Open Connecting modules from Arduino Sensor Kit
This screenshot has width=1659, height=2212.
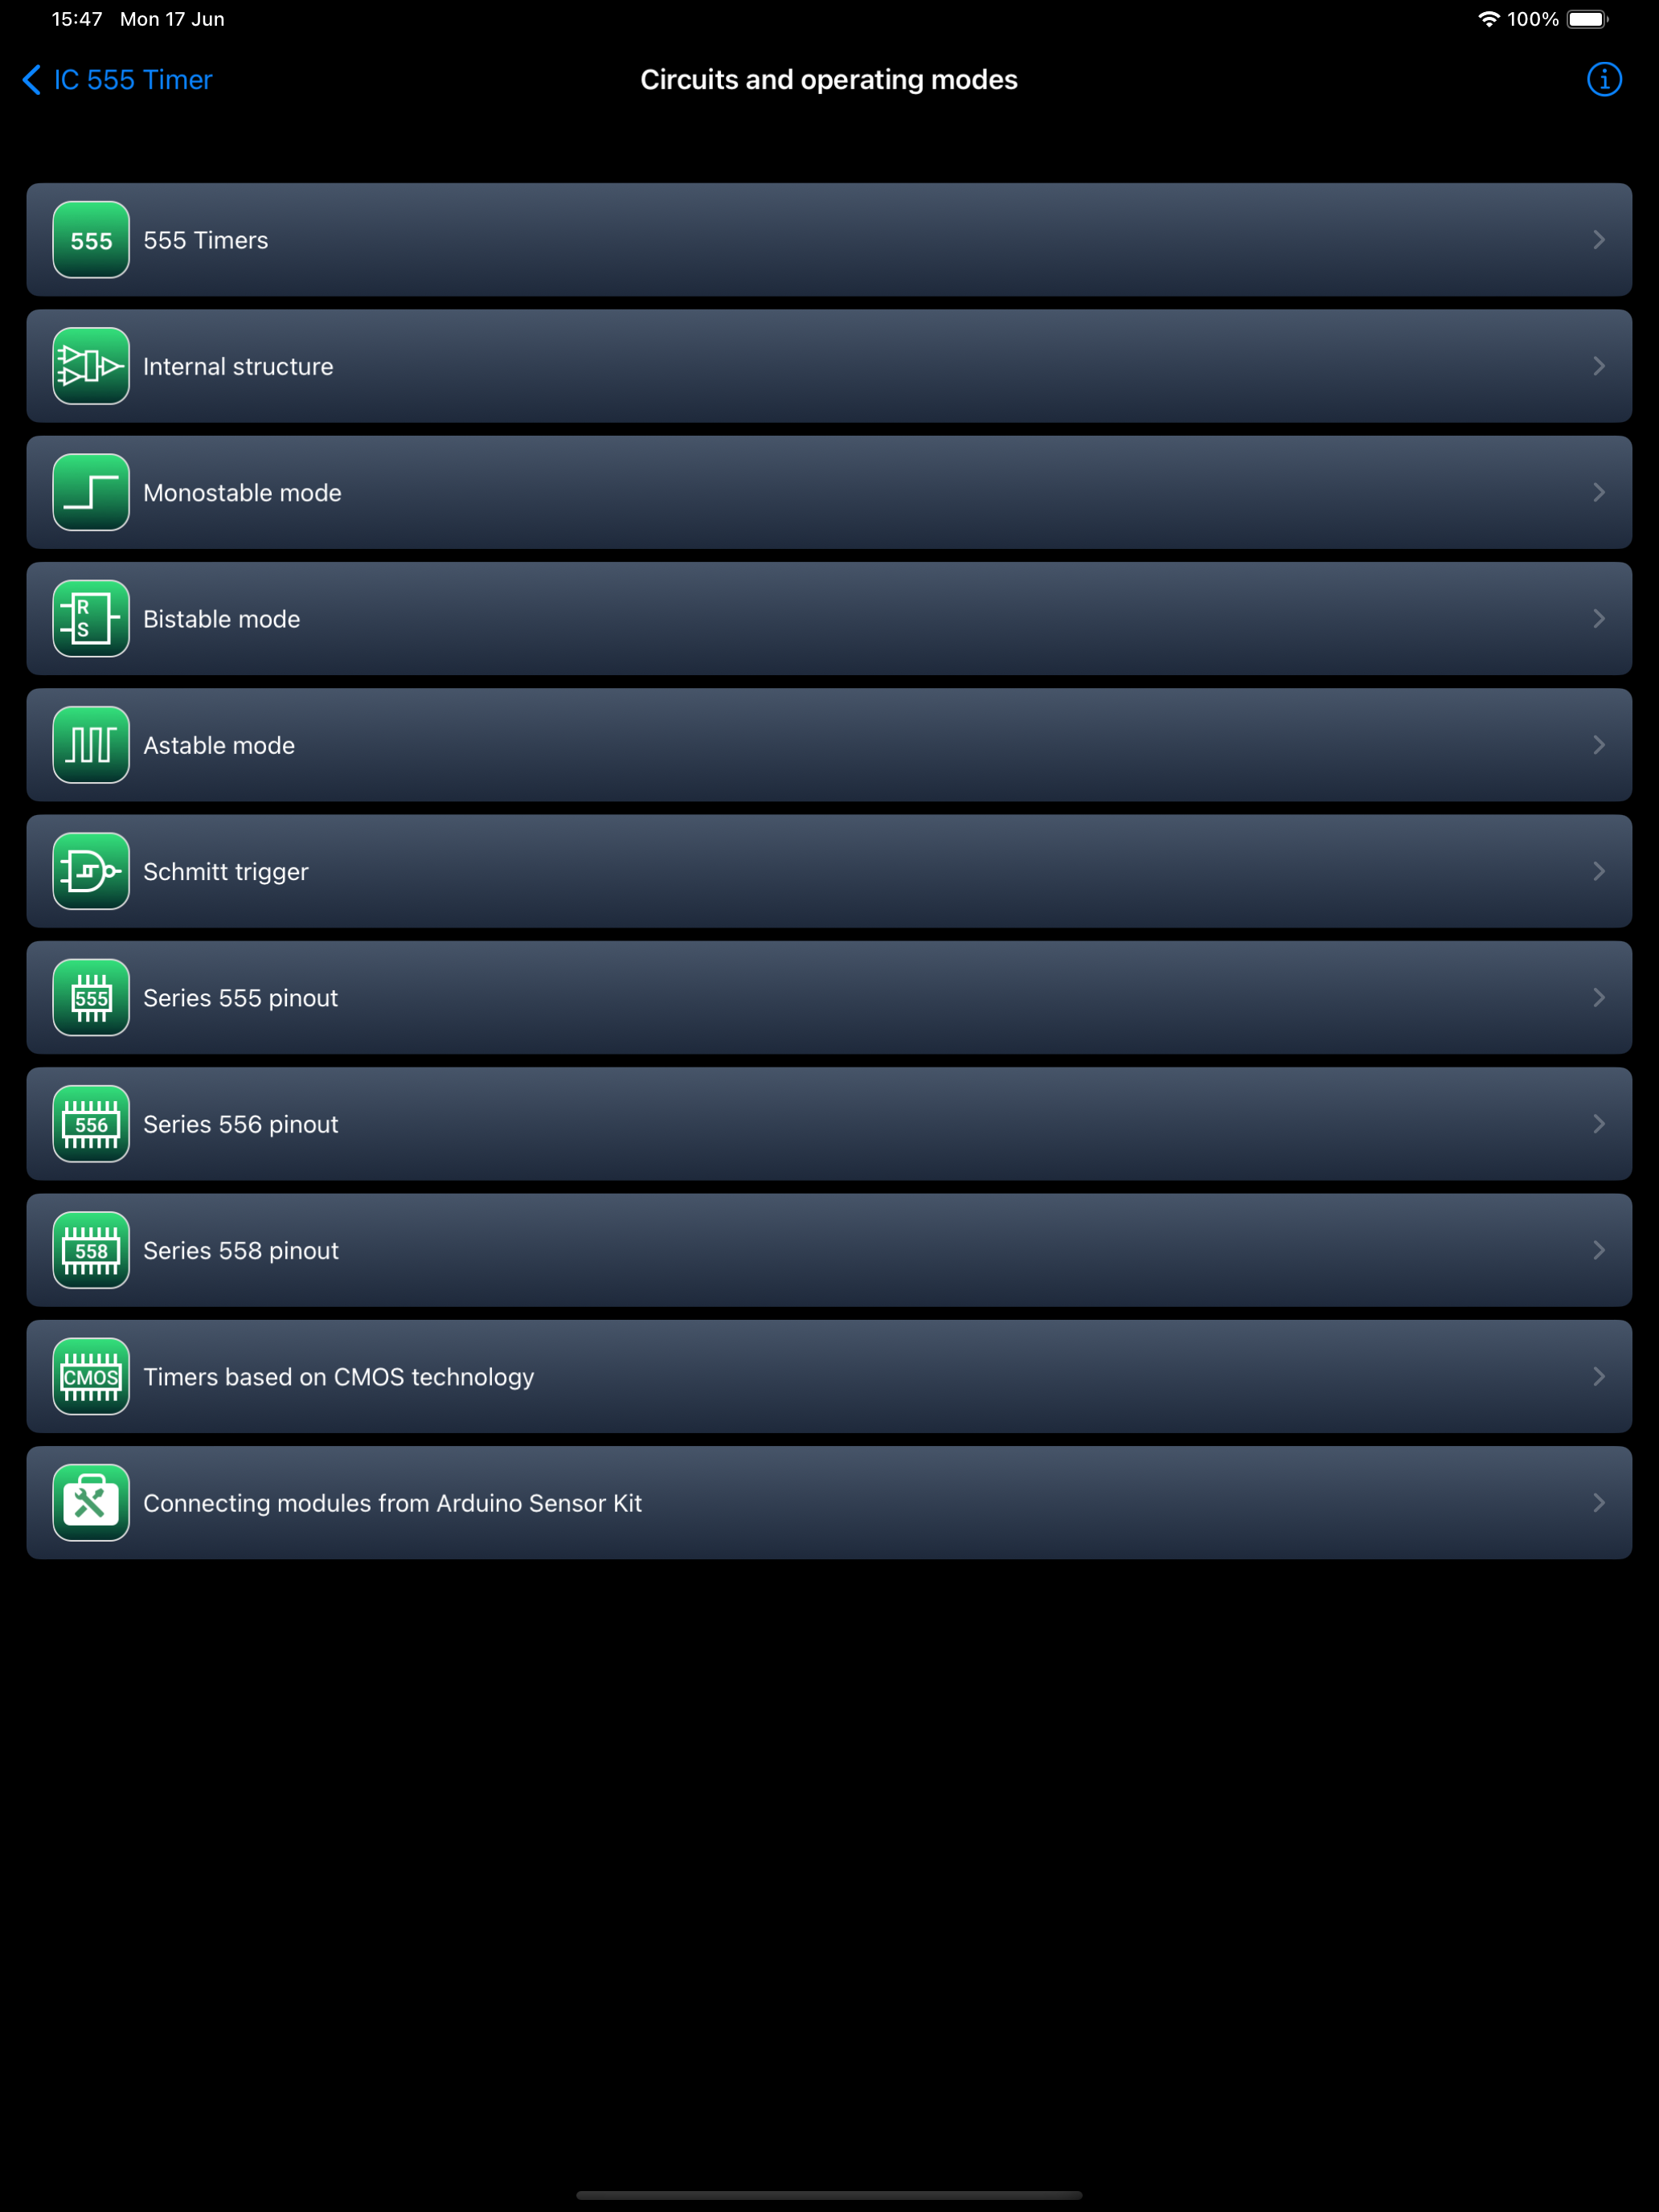coord(829,1502)
